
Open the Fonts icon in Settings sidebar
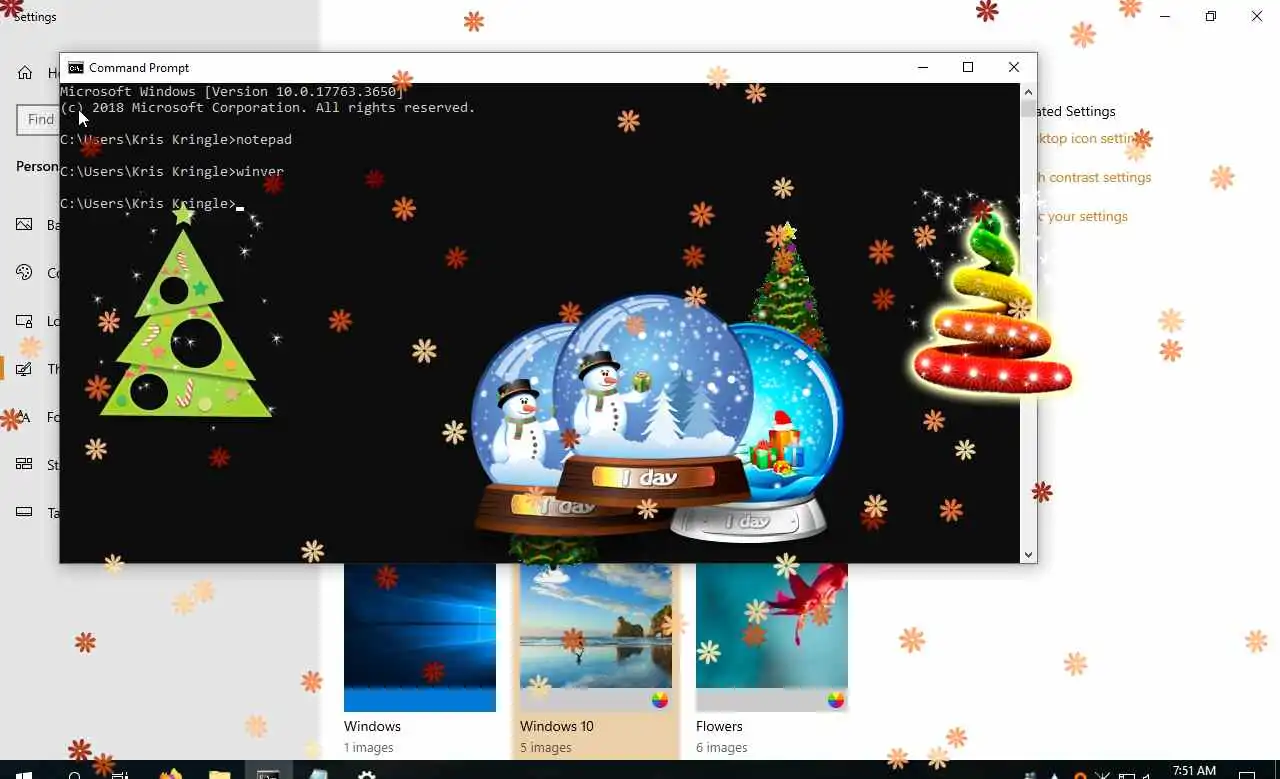tap(25, 417)
